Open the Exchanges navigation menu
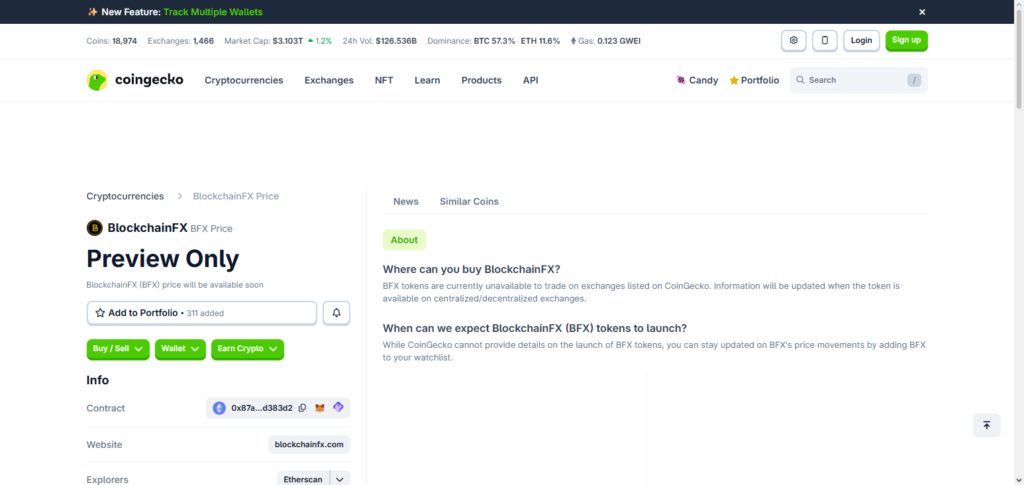Viewport: 1024px width, 485px height. (x=329, y=80)
